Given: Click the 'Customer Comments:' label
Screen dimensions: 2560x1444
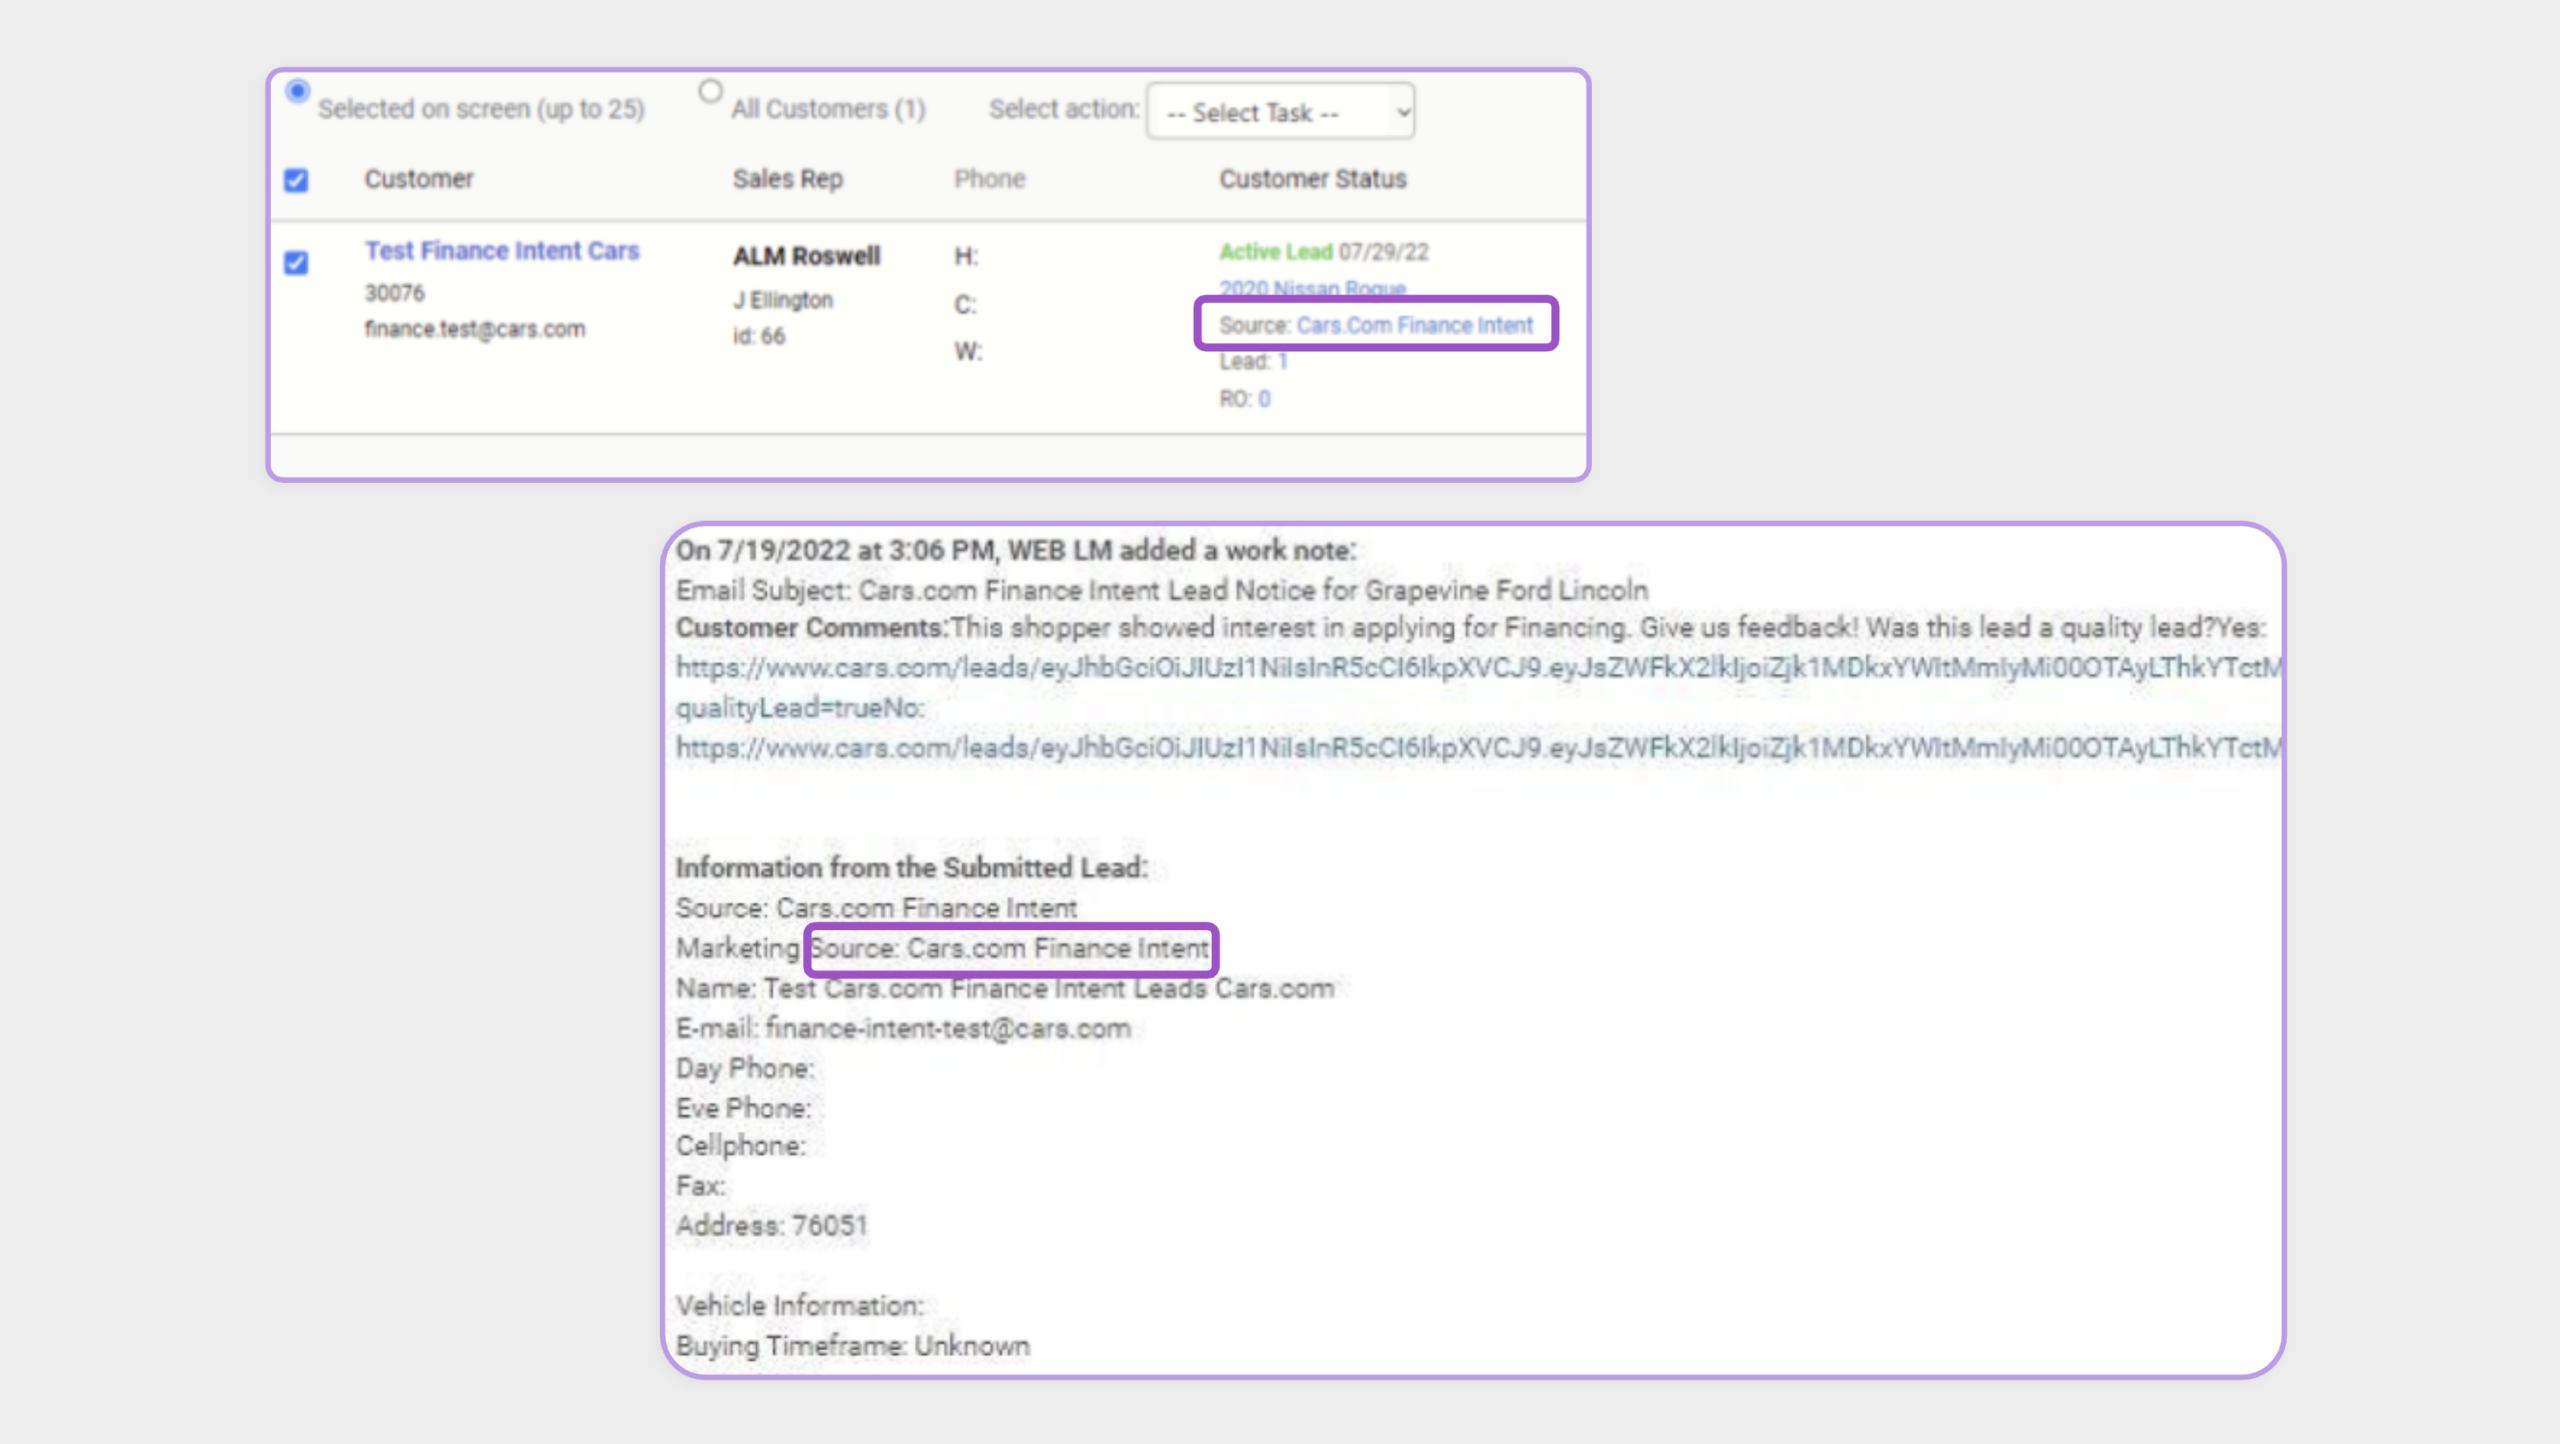Looking at the screenshot, I should click(811, 628).
